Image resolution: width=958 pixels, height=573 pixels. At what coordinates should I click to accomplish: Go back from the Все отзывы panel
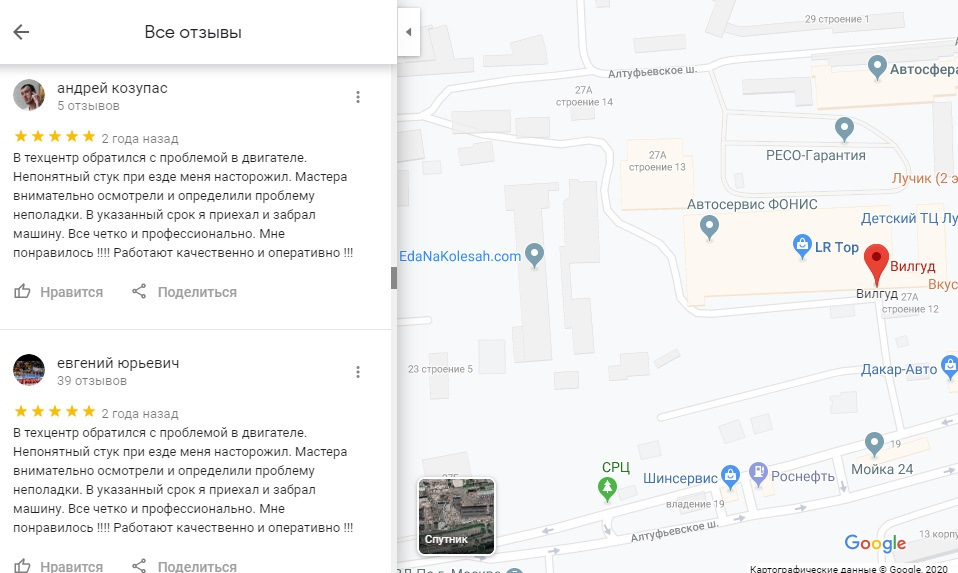(21, 32)
